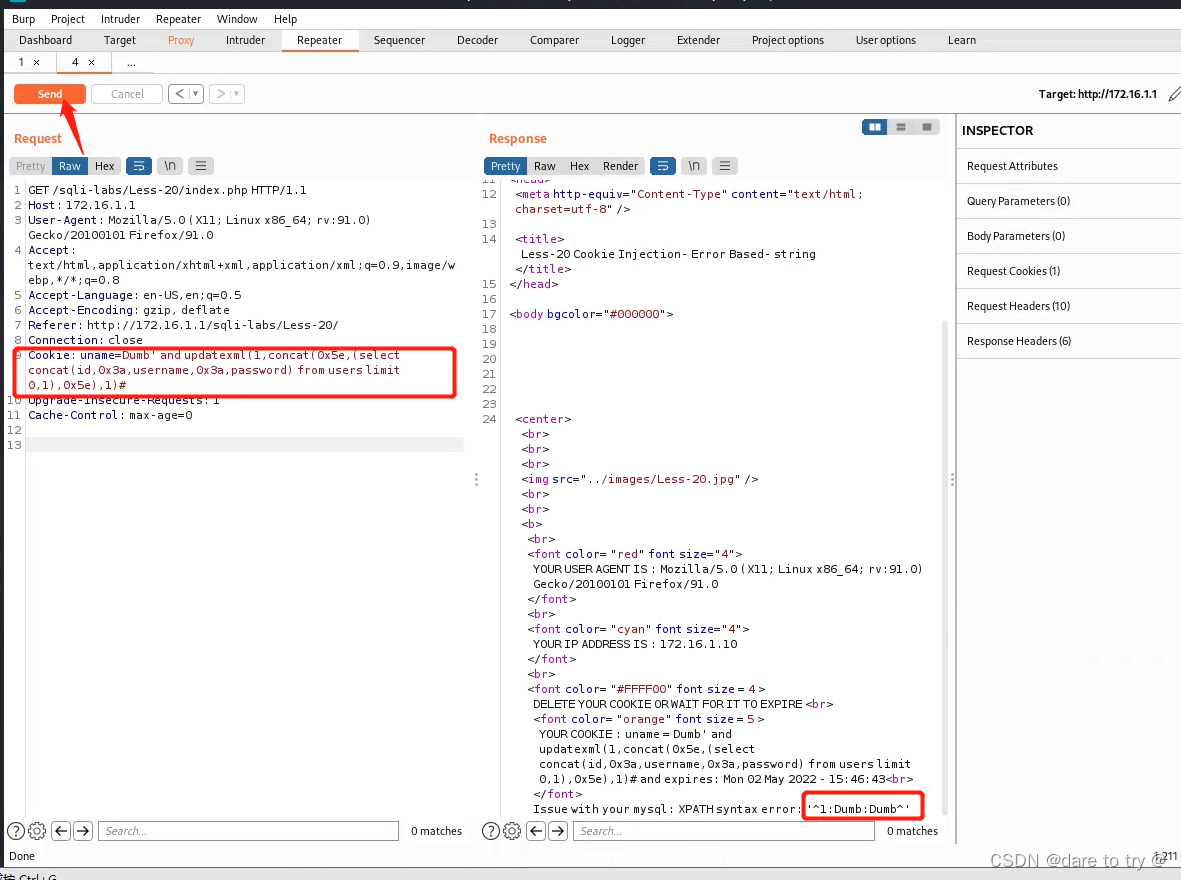Add new Repeater tab via ellipsis
This screenshot has width=1181, height=880.
click(x=131, y=63)
